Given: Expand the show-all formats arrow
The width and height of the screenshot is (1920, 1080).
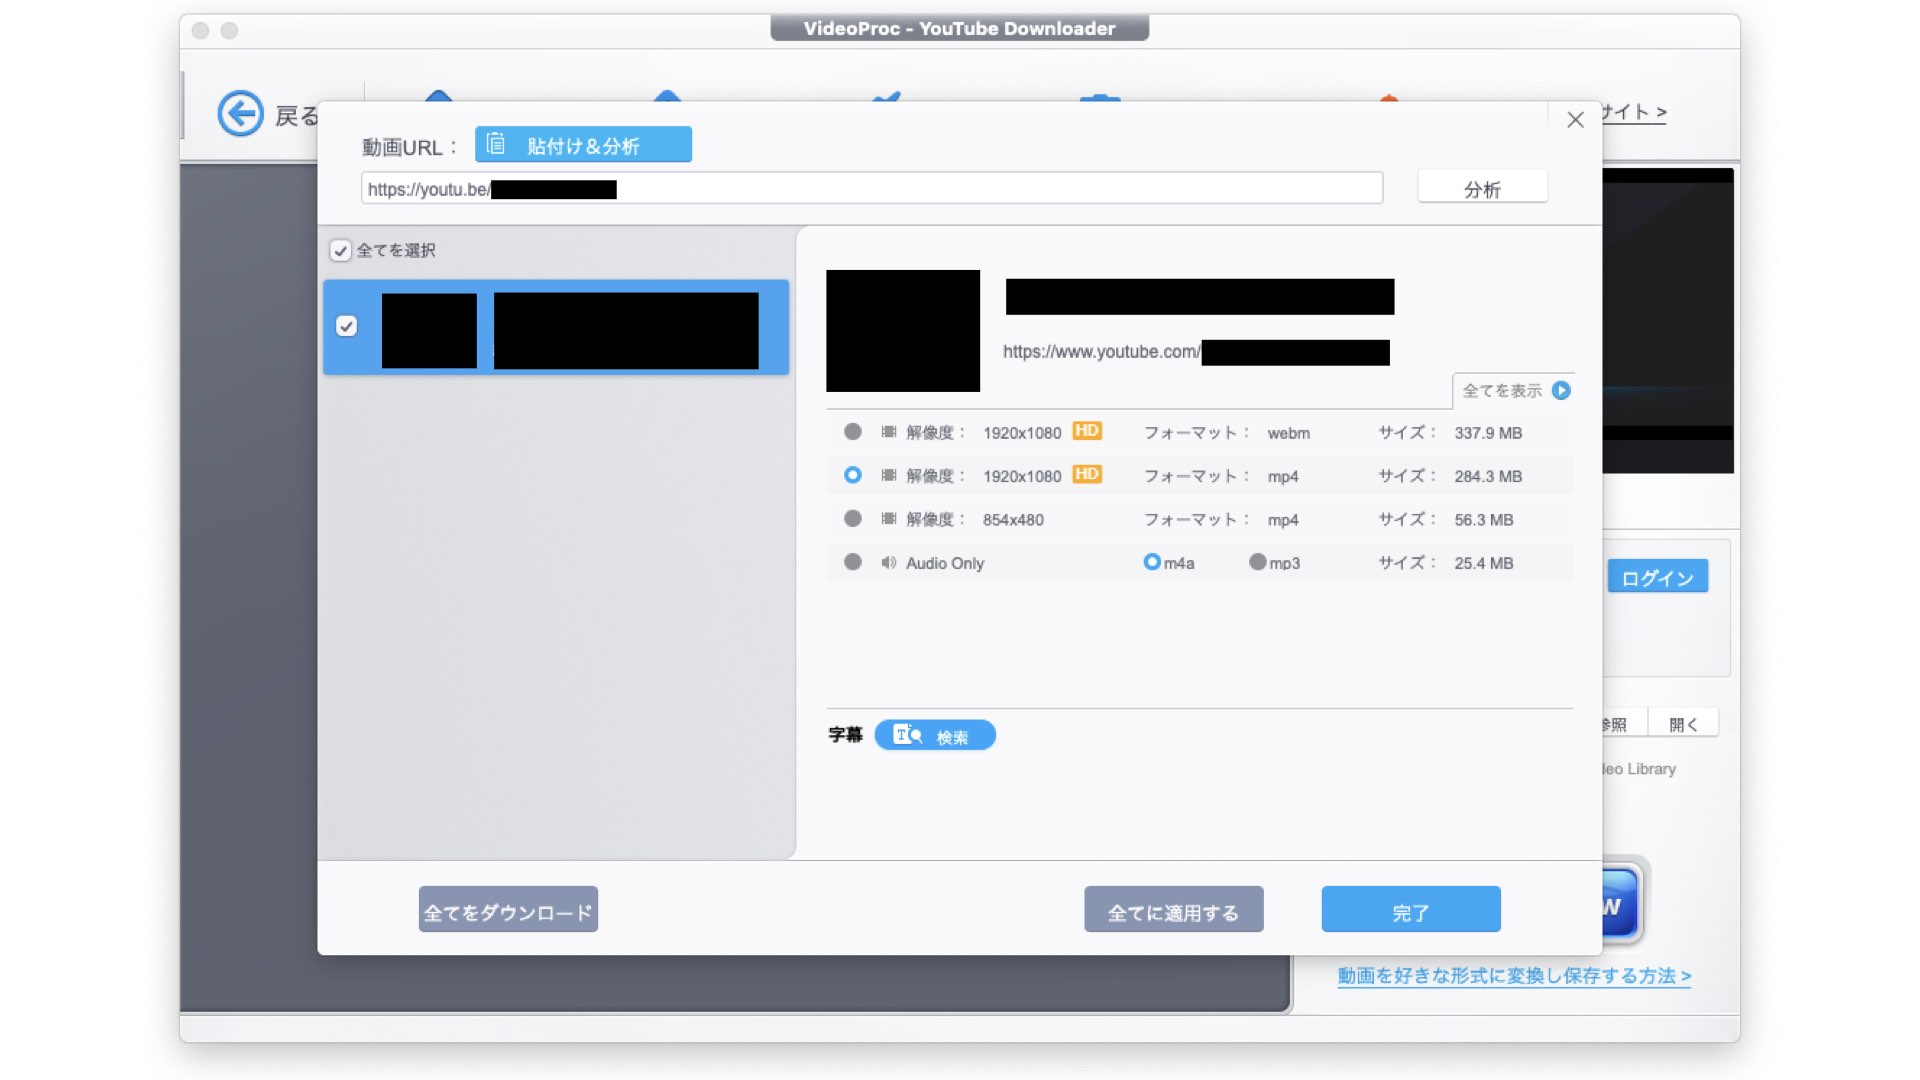Looking at the screenshot, I should [x=1561, y=391].
